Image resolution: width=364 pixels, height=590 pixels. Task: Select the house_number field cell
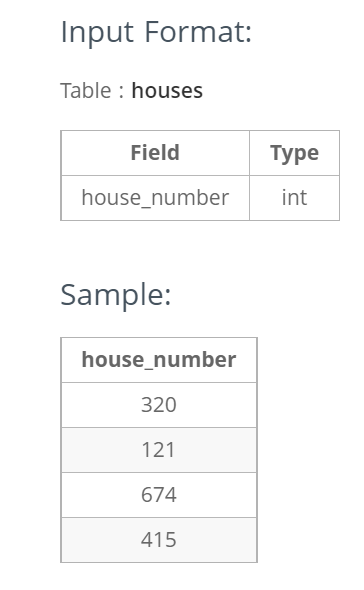155,198
